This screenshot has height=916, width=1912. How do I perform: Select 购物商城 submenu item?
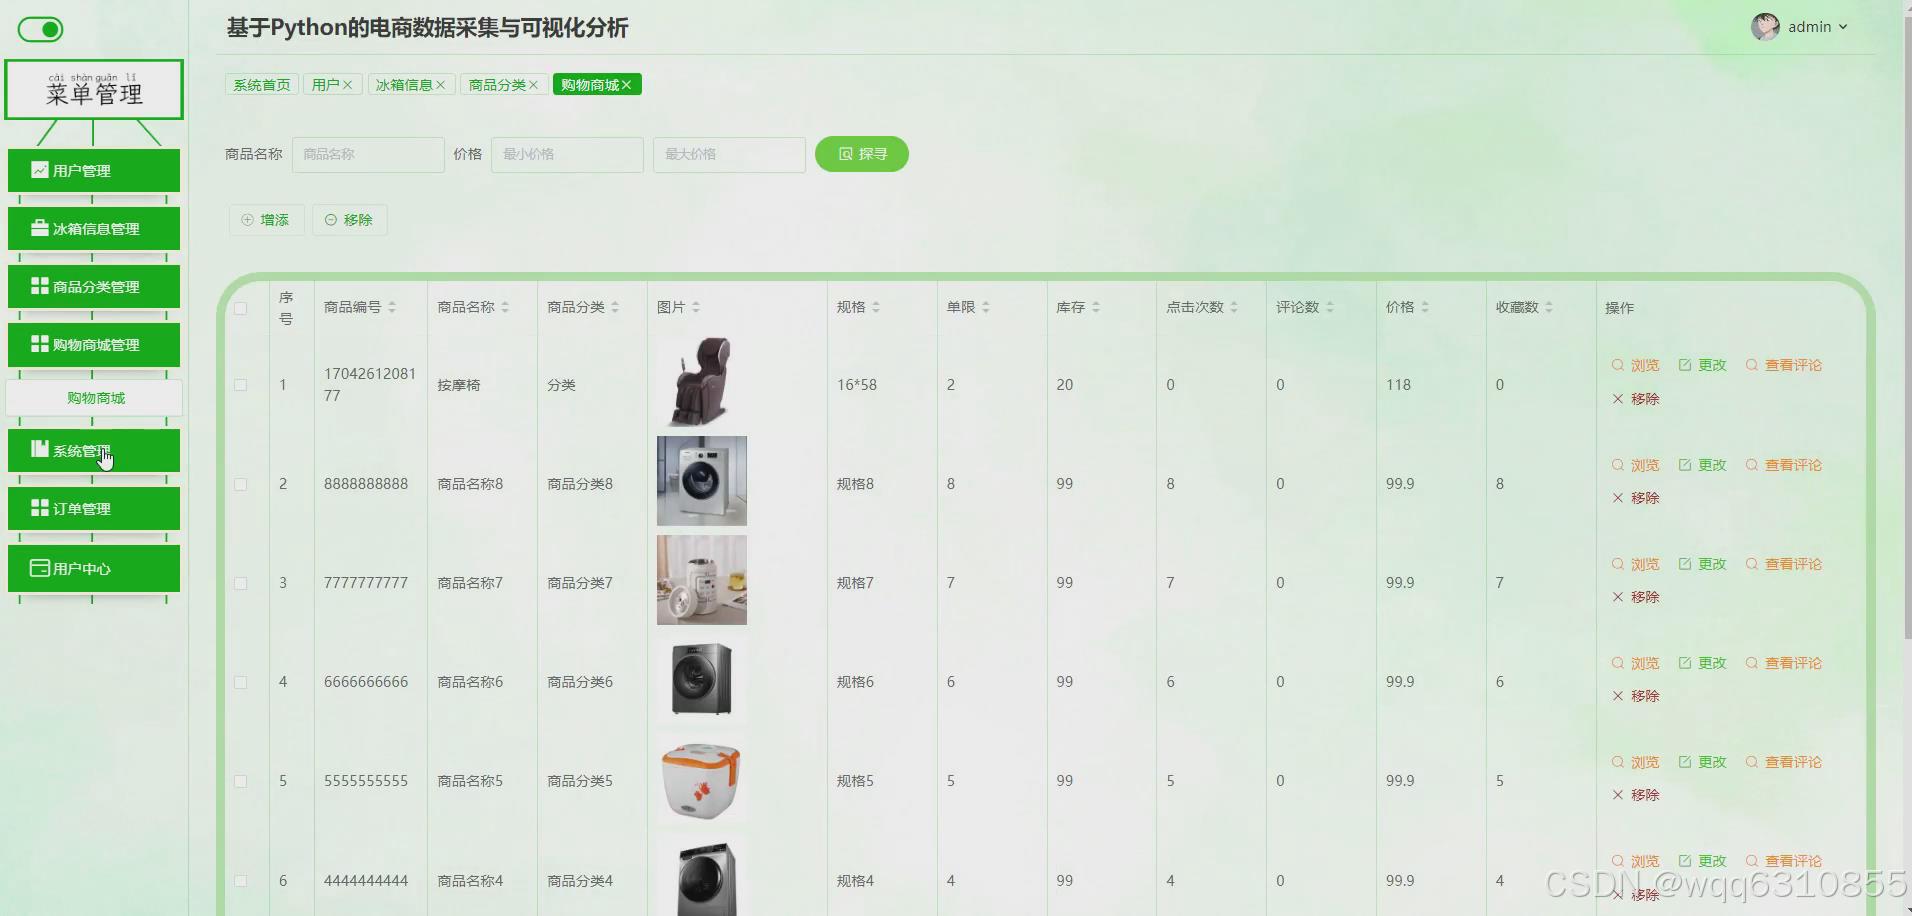94,398
